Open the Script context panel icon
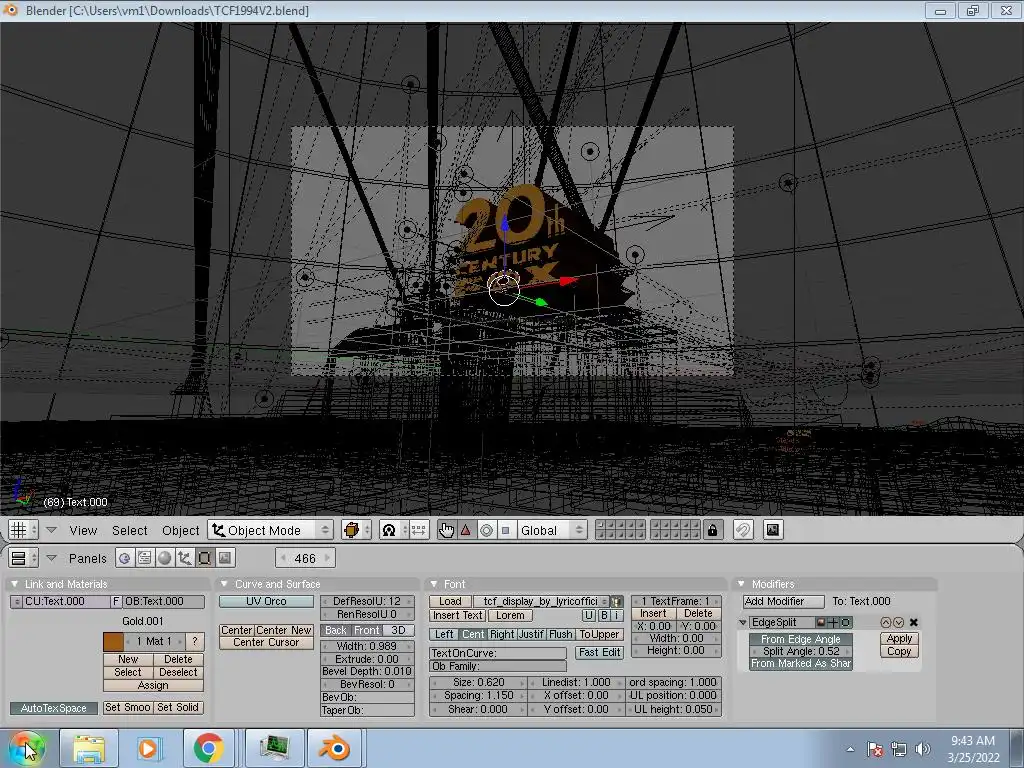1024x768 pixels. pos(144,558)
